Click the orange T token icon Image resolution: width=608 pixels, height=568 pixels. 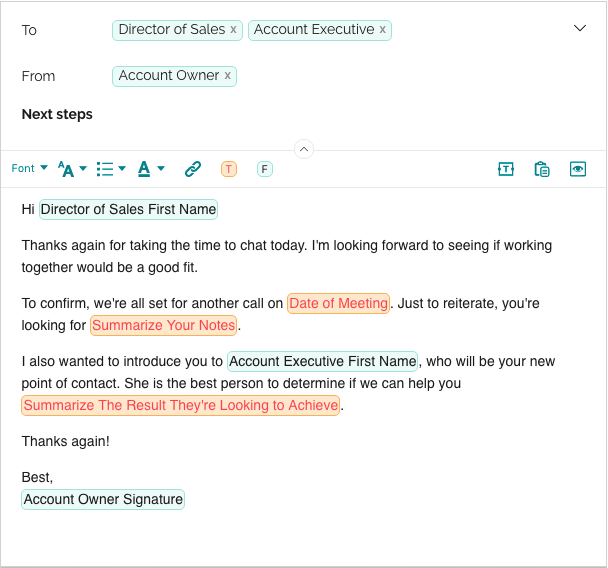229,169
